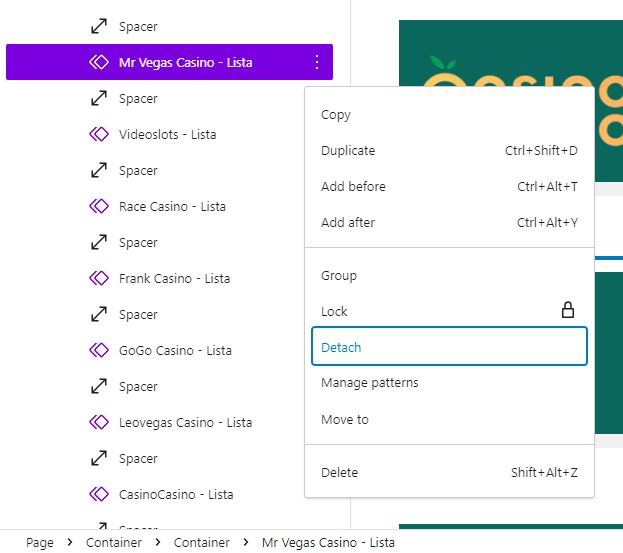Viewport: 623px width, 553px height.
Task: Click the pattern icon of Race Casino - Lista
Action: tap(99, 206)
